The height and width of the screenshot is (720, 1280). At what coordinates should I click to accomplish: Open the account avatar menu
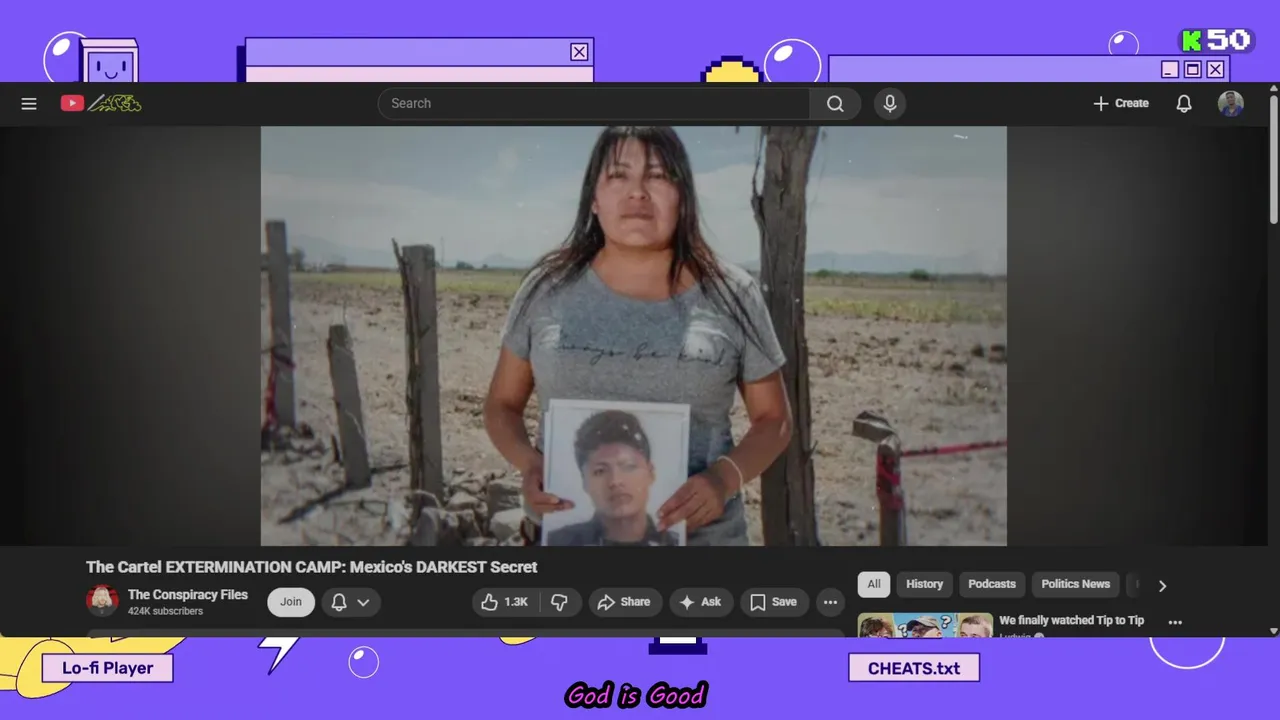(1231, 103)
